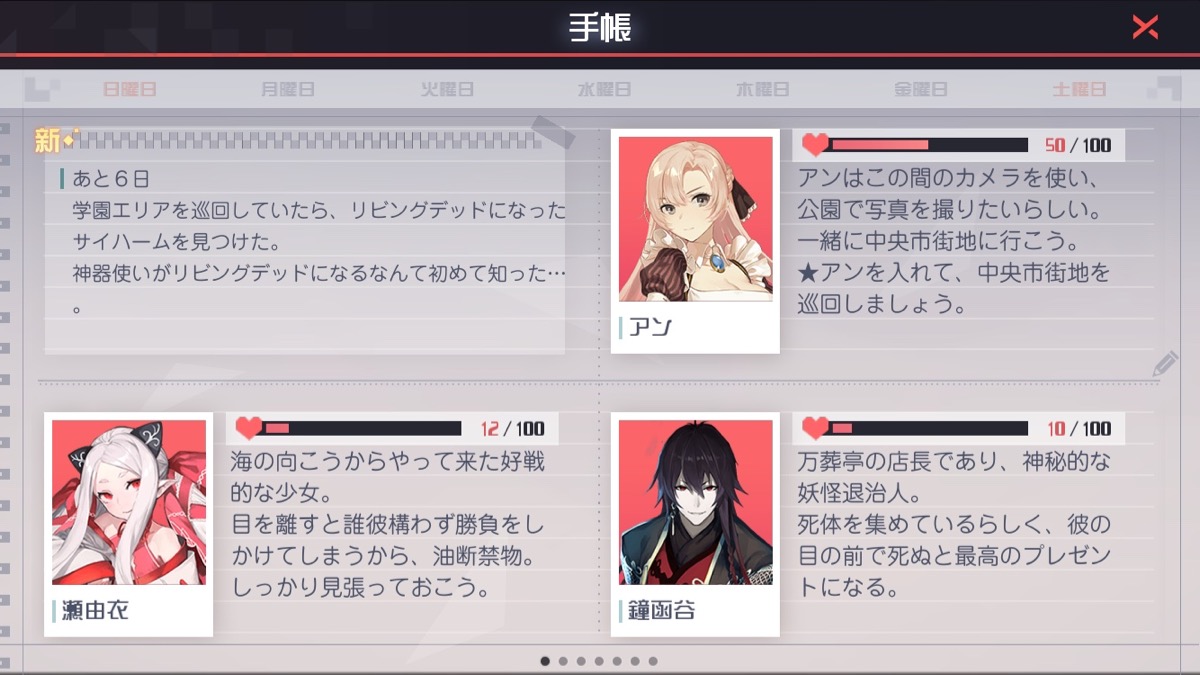This screenshot has height=675, width=1200.
Task: Open 瀬由衣's character portrait card
Action: (128, 524)
